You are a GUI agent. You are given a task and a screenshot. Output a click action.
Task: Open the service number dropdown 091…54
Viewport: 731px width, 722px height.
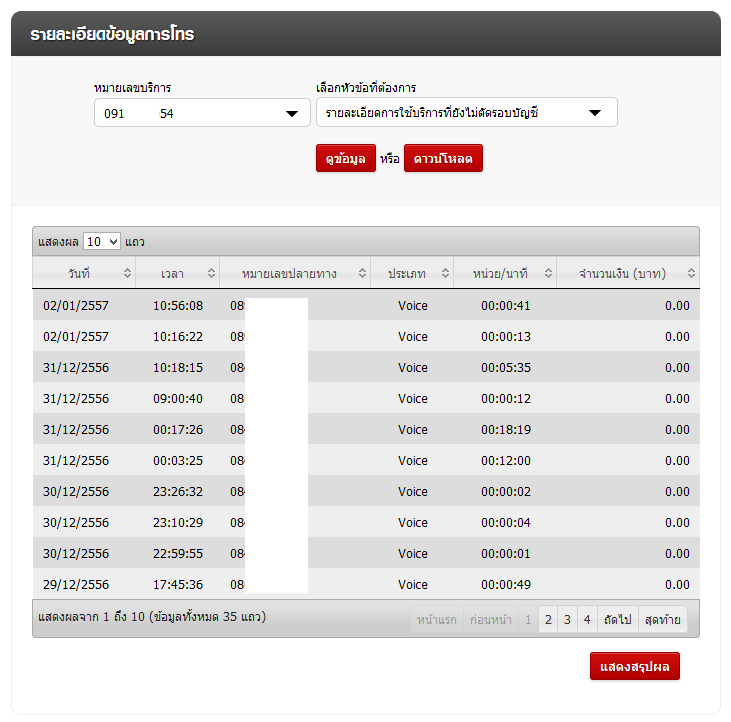[x=202, y=113]
